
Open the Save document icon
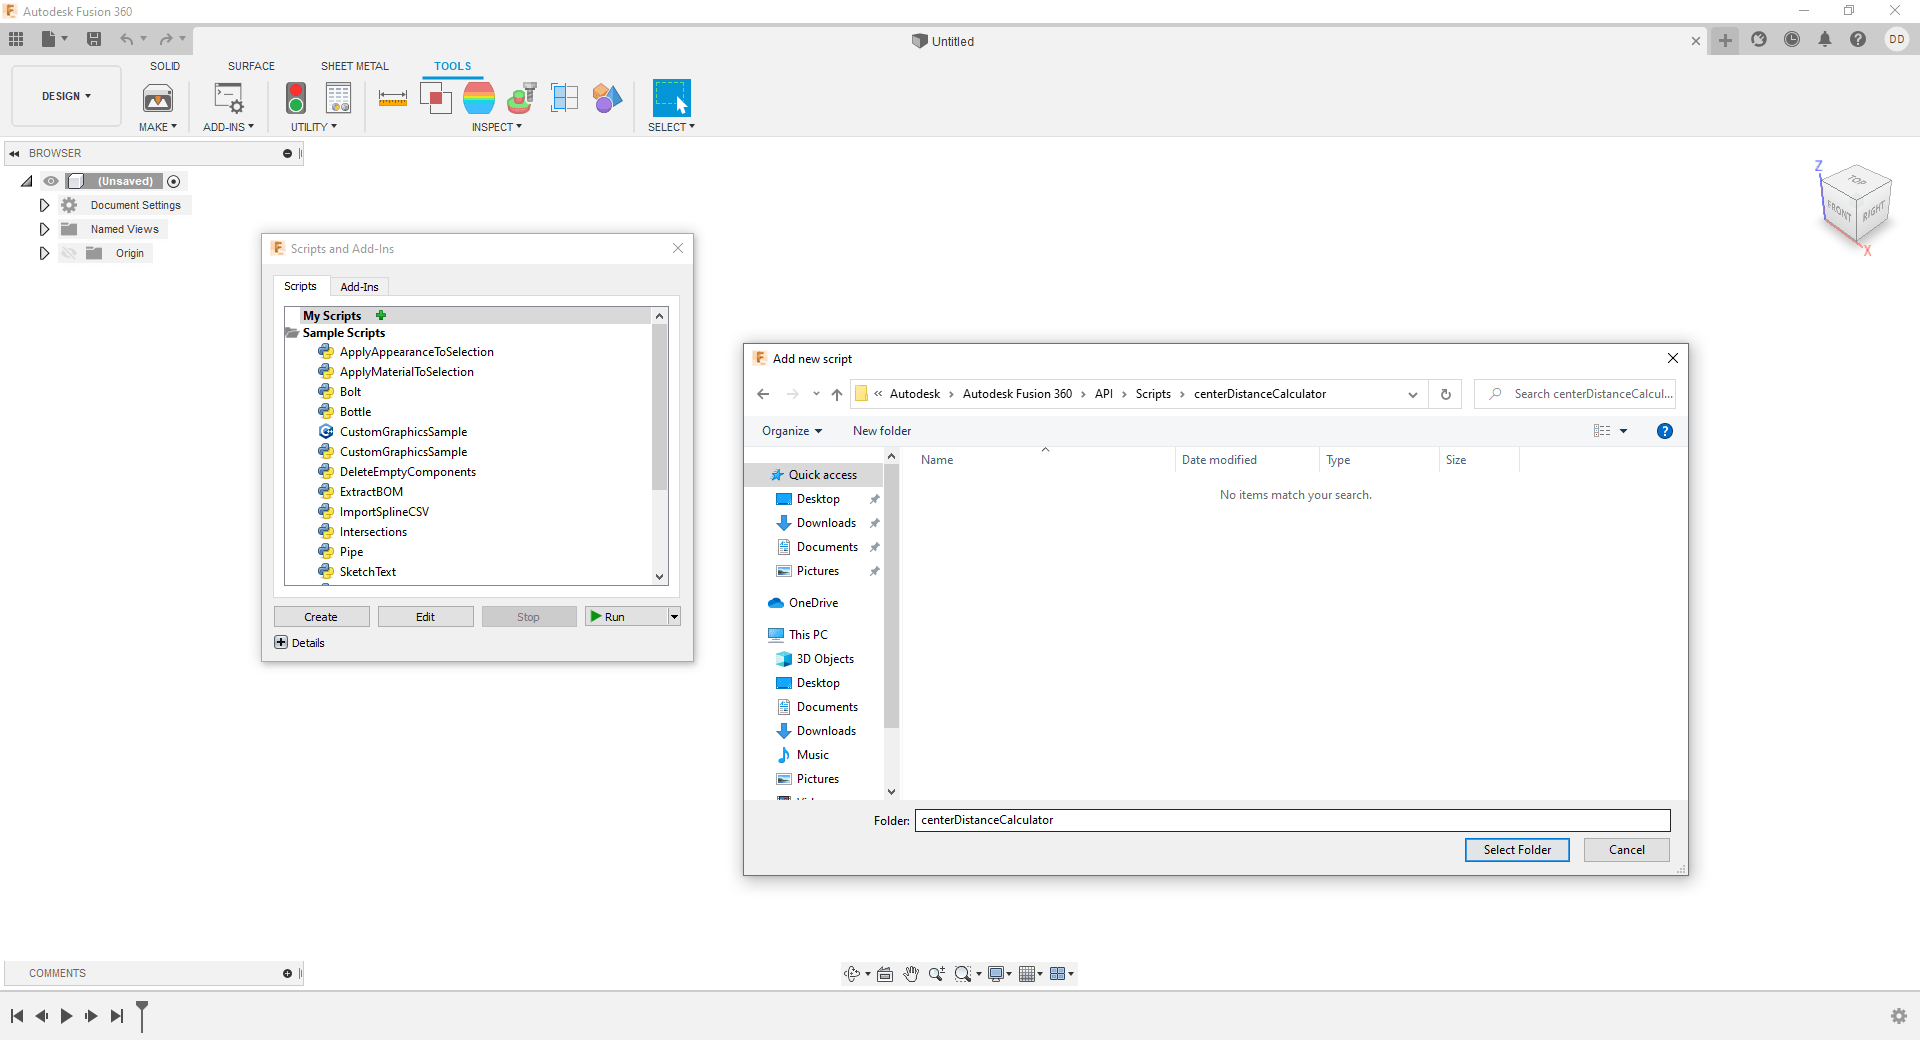point(94,39)
